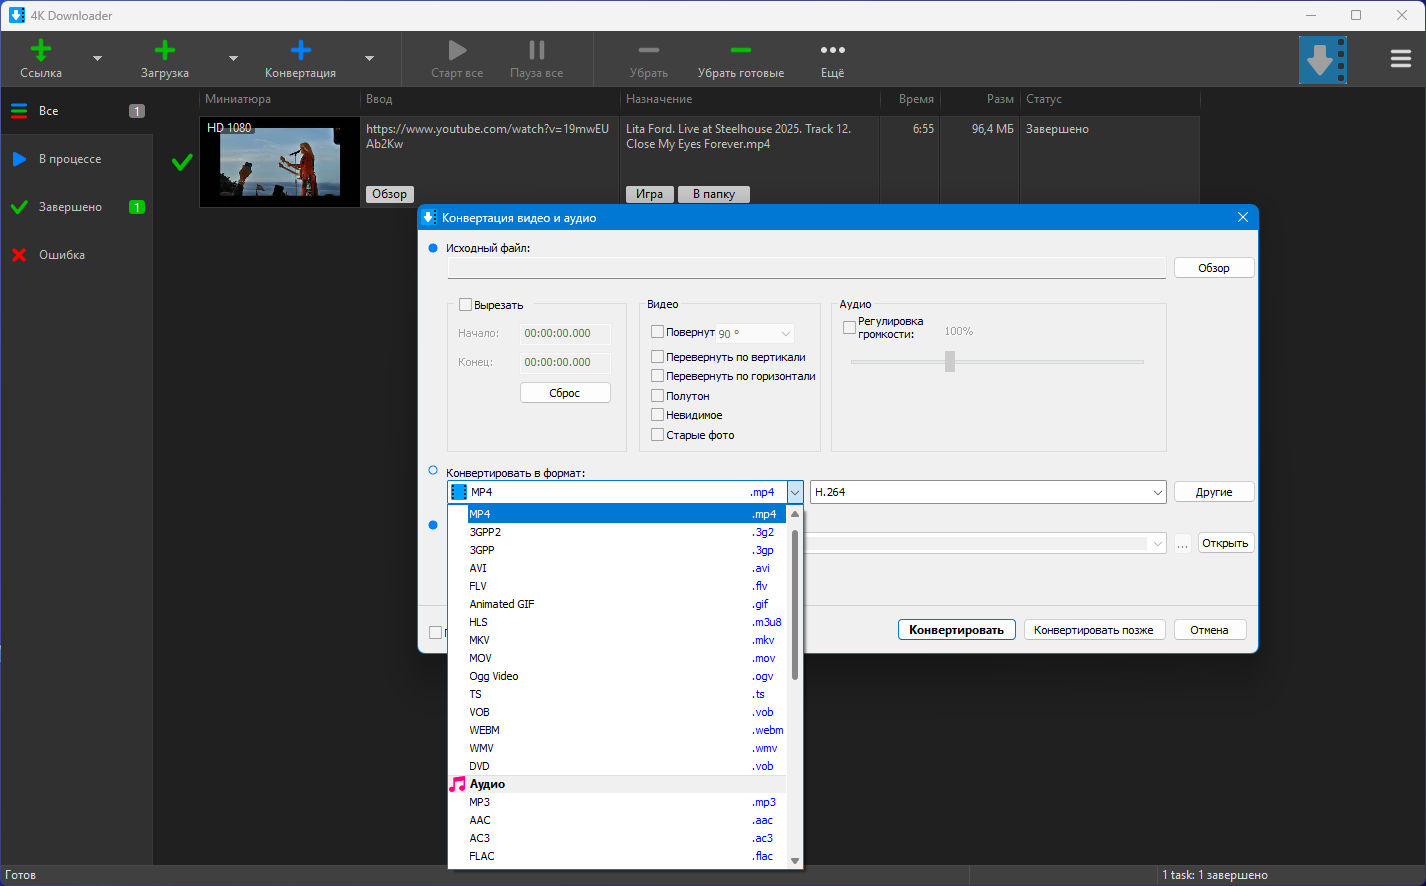Click the Отмена button
The height and width of the screenshot is (886, 1426).
click(1208, 630)
